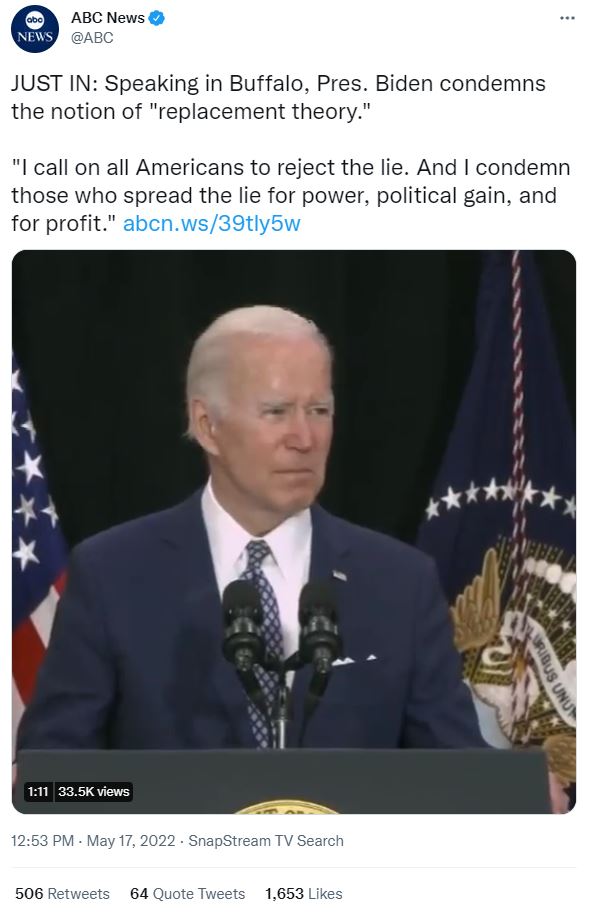Open the 12:53 PM timestamp link
The height and width of the screenshot is (913, 589).
tap(42, 841)
